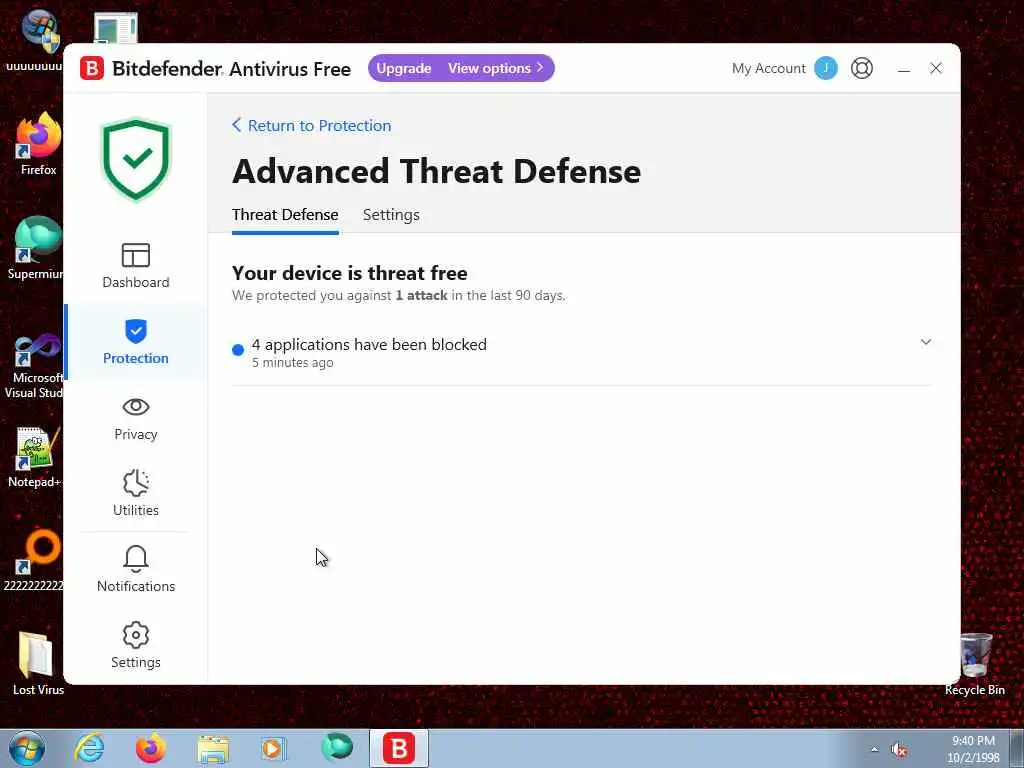Select the Notepad++ desktop shortcut
Screen dimensions: 1024x768
point(35,457)
